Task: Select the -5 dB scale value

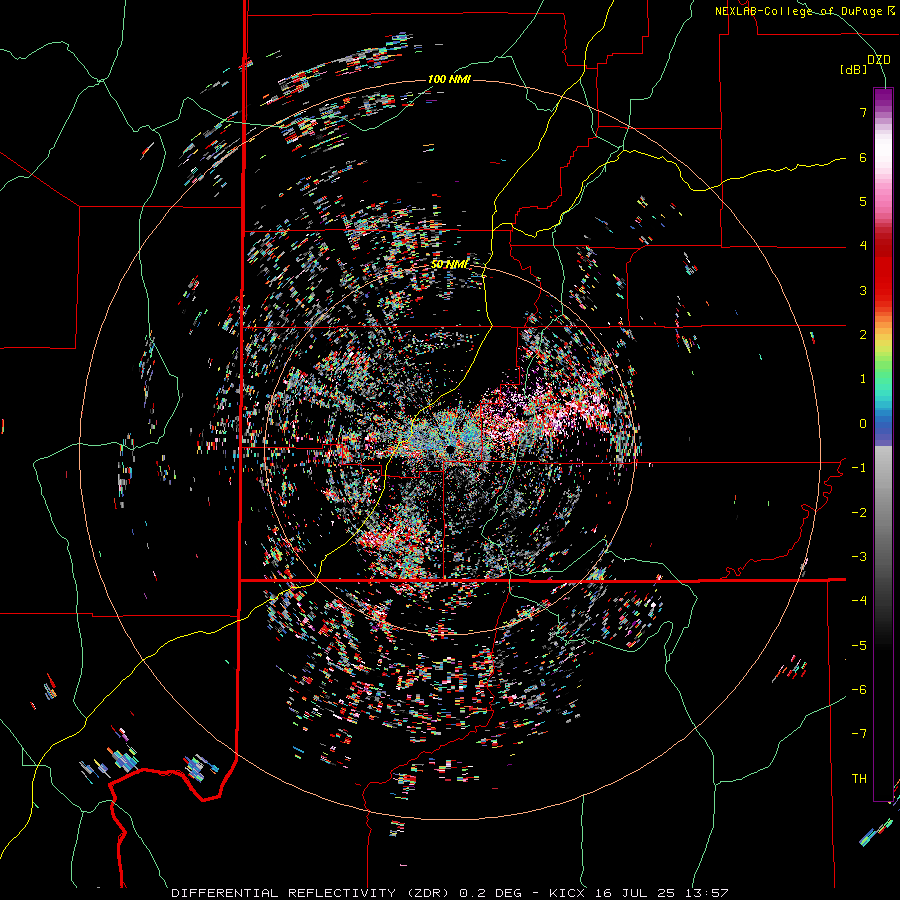Action: click(x=859, y=646)
